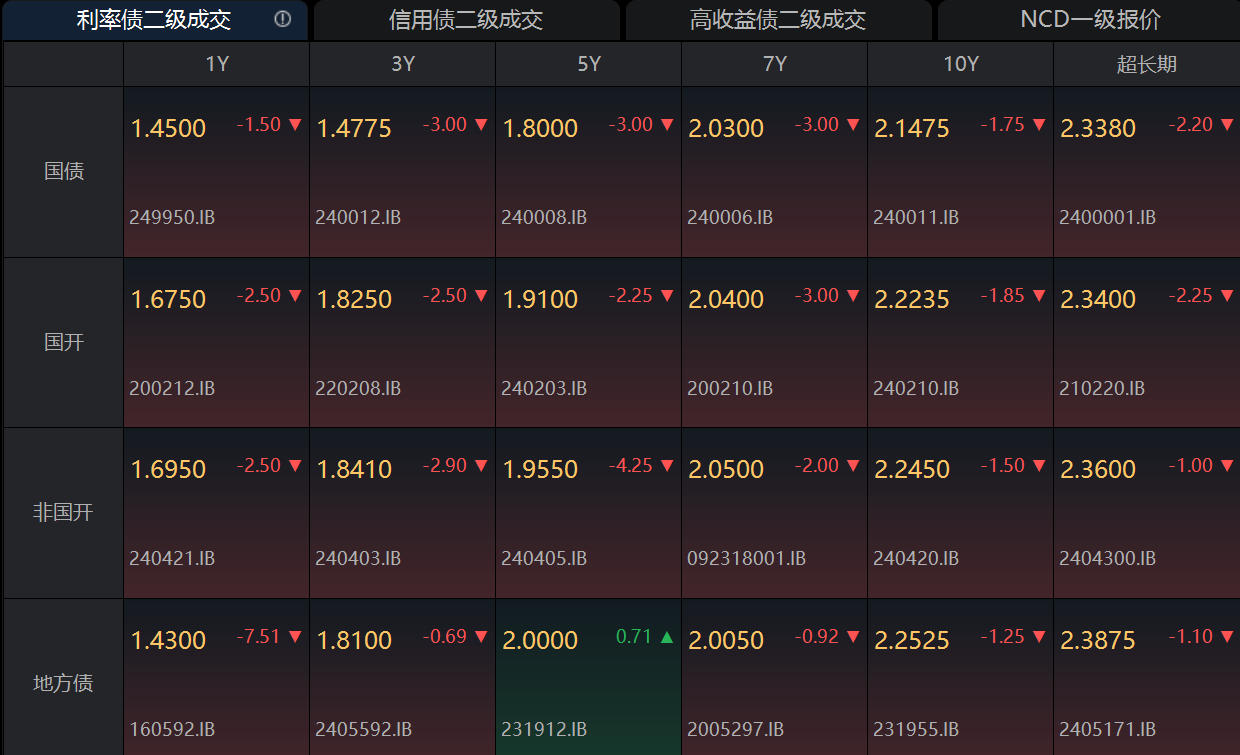The height and width of the screenshot is (755, 1240).
Task: Click the 国开 7Y yield 2.0400
Action: click(726, 299)
